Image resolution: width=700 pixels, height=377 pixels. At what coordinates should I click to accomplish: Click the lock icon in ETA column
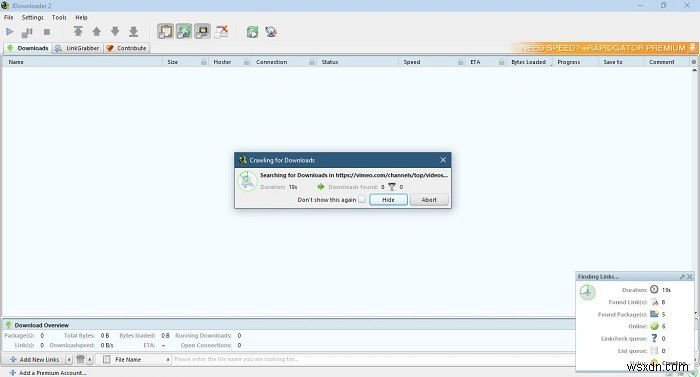click(x=502, y=62)
